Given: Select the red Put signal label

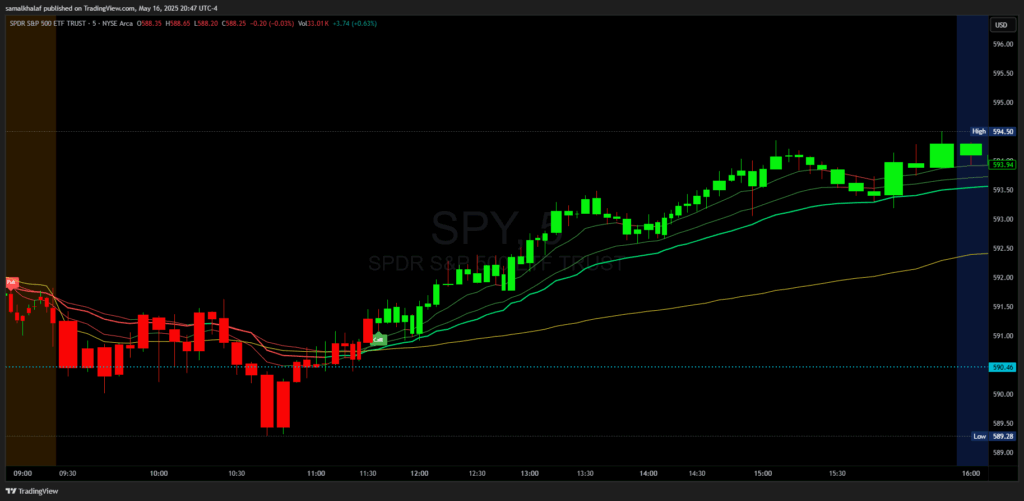Looking at the screenshot, I should (12, 282).
